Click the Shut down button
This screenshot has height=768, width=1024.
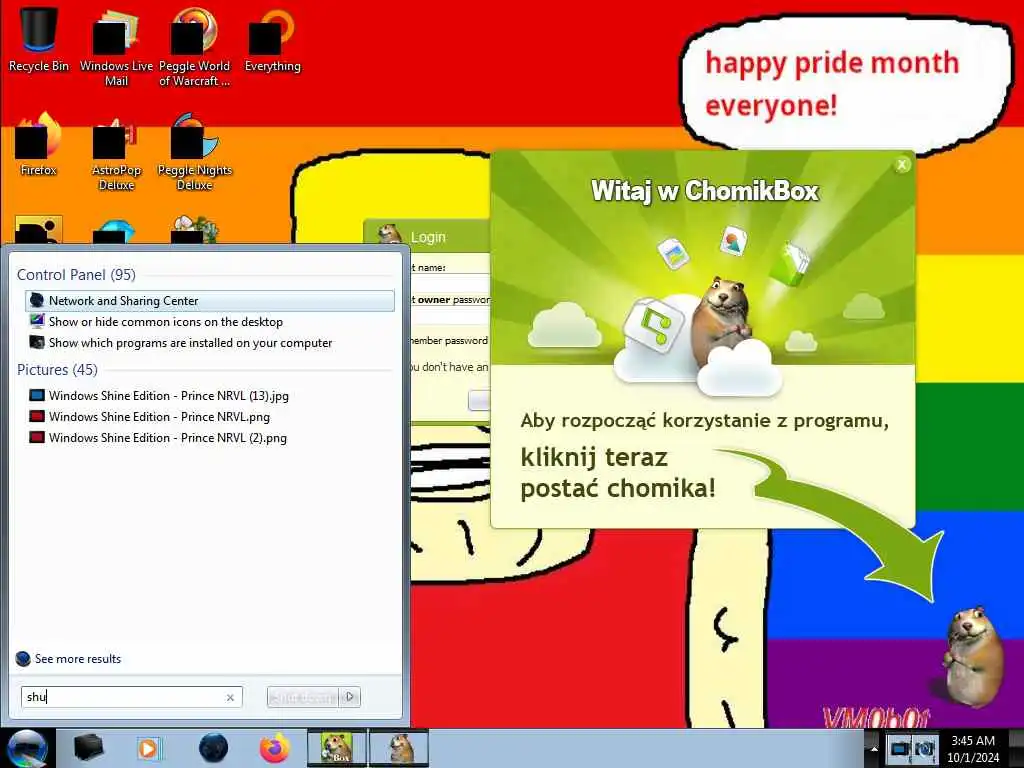(x=304, y=697)
